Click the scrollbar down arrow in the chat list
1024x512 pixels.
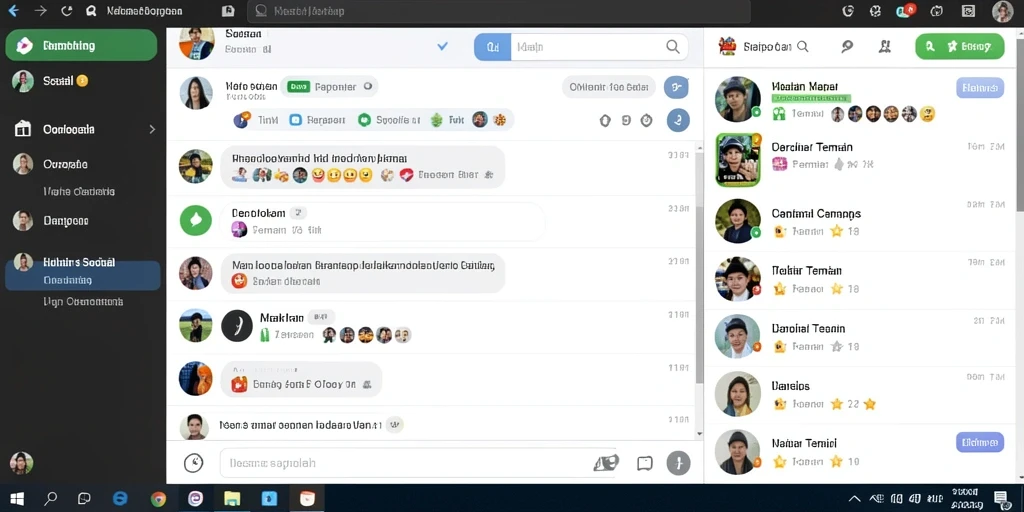click(699, 434)
